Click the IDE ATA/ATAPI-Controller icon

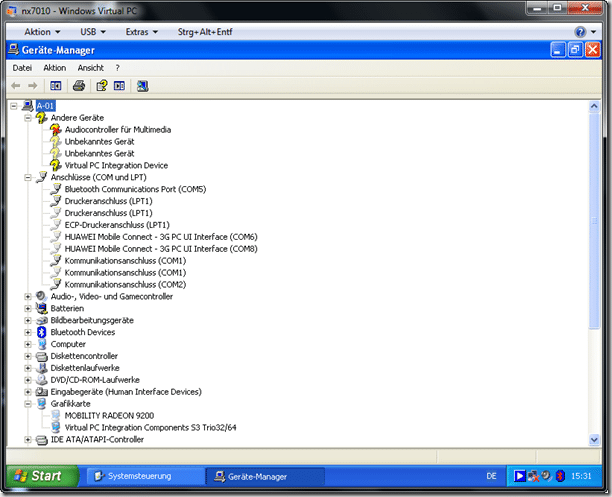click(x=41, y=440)
